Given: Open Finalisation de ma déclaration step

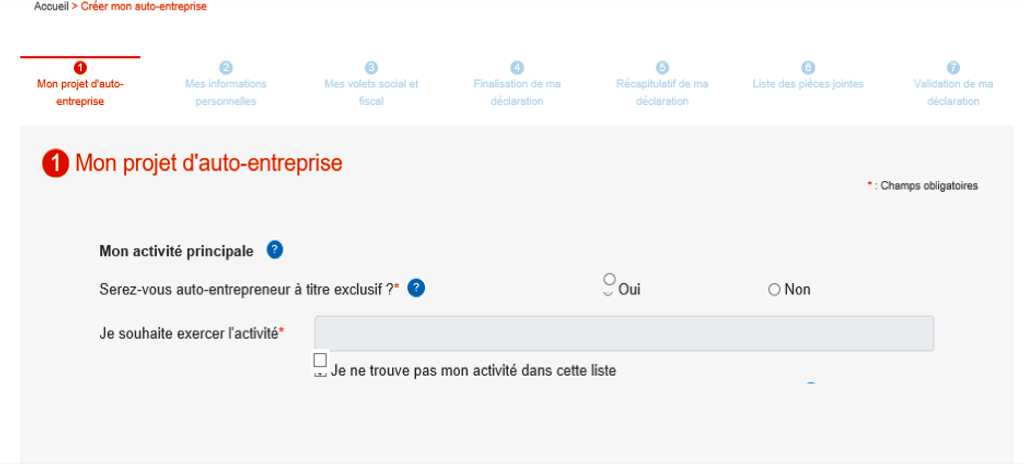Looking at the screenshot, I should 517,93.
